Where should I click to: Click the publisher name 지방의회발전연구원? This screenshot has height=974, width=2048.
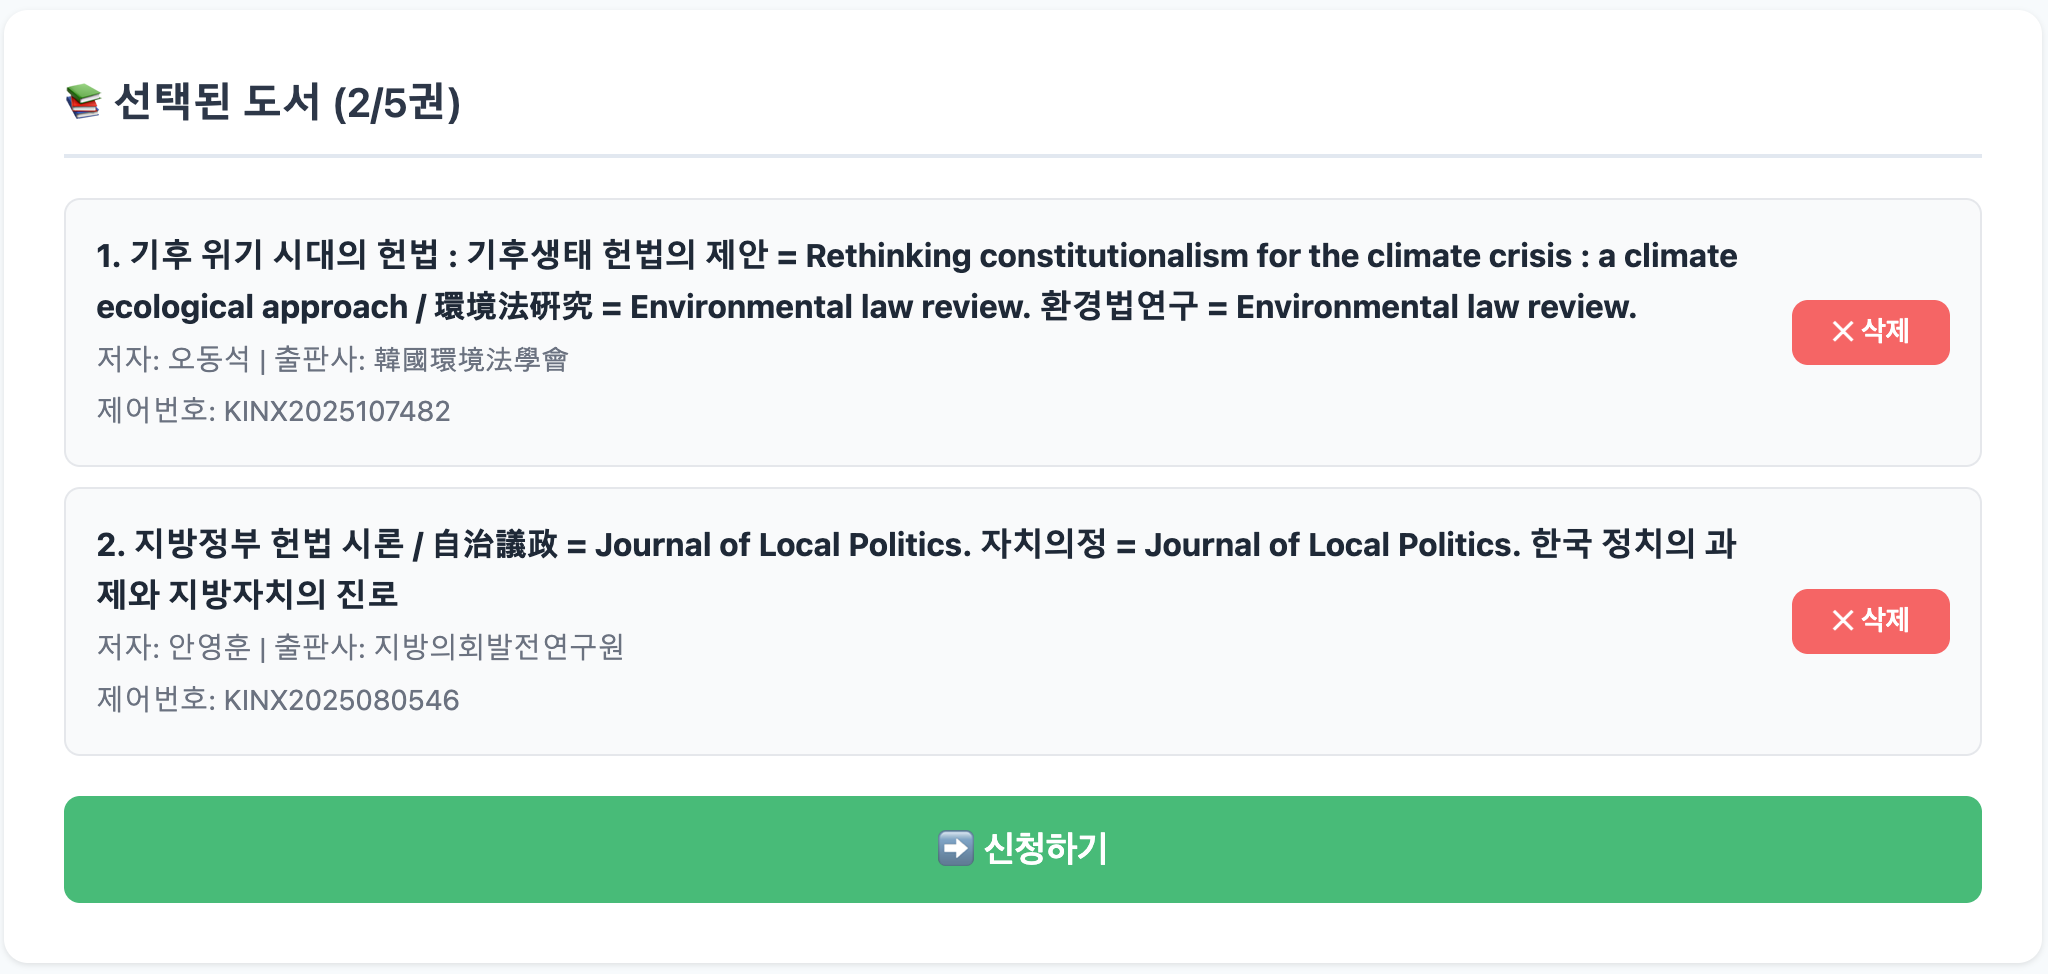pos(498,648)
